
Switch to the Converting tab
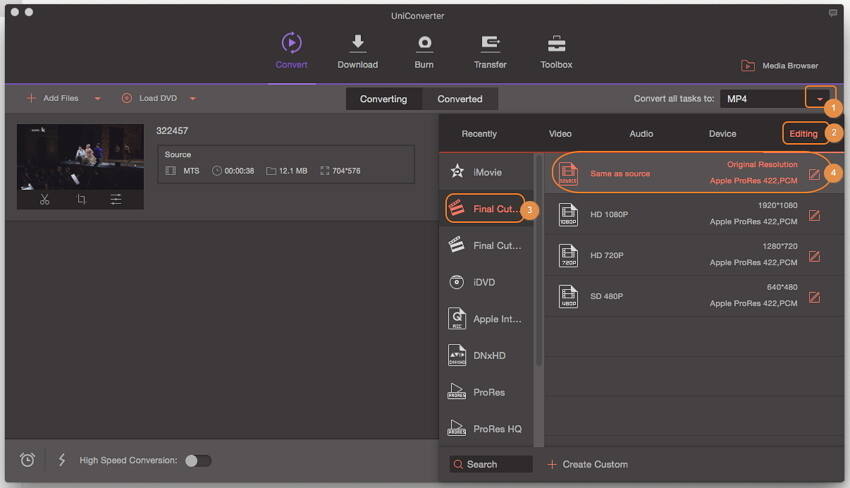pyautogui.click(x=383, y=99)
